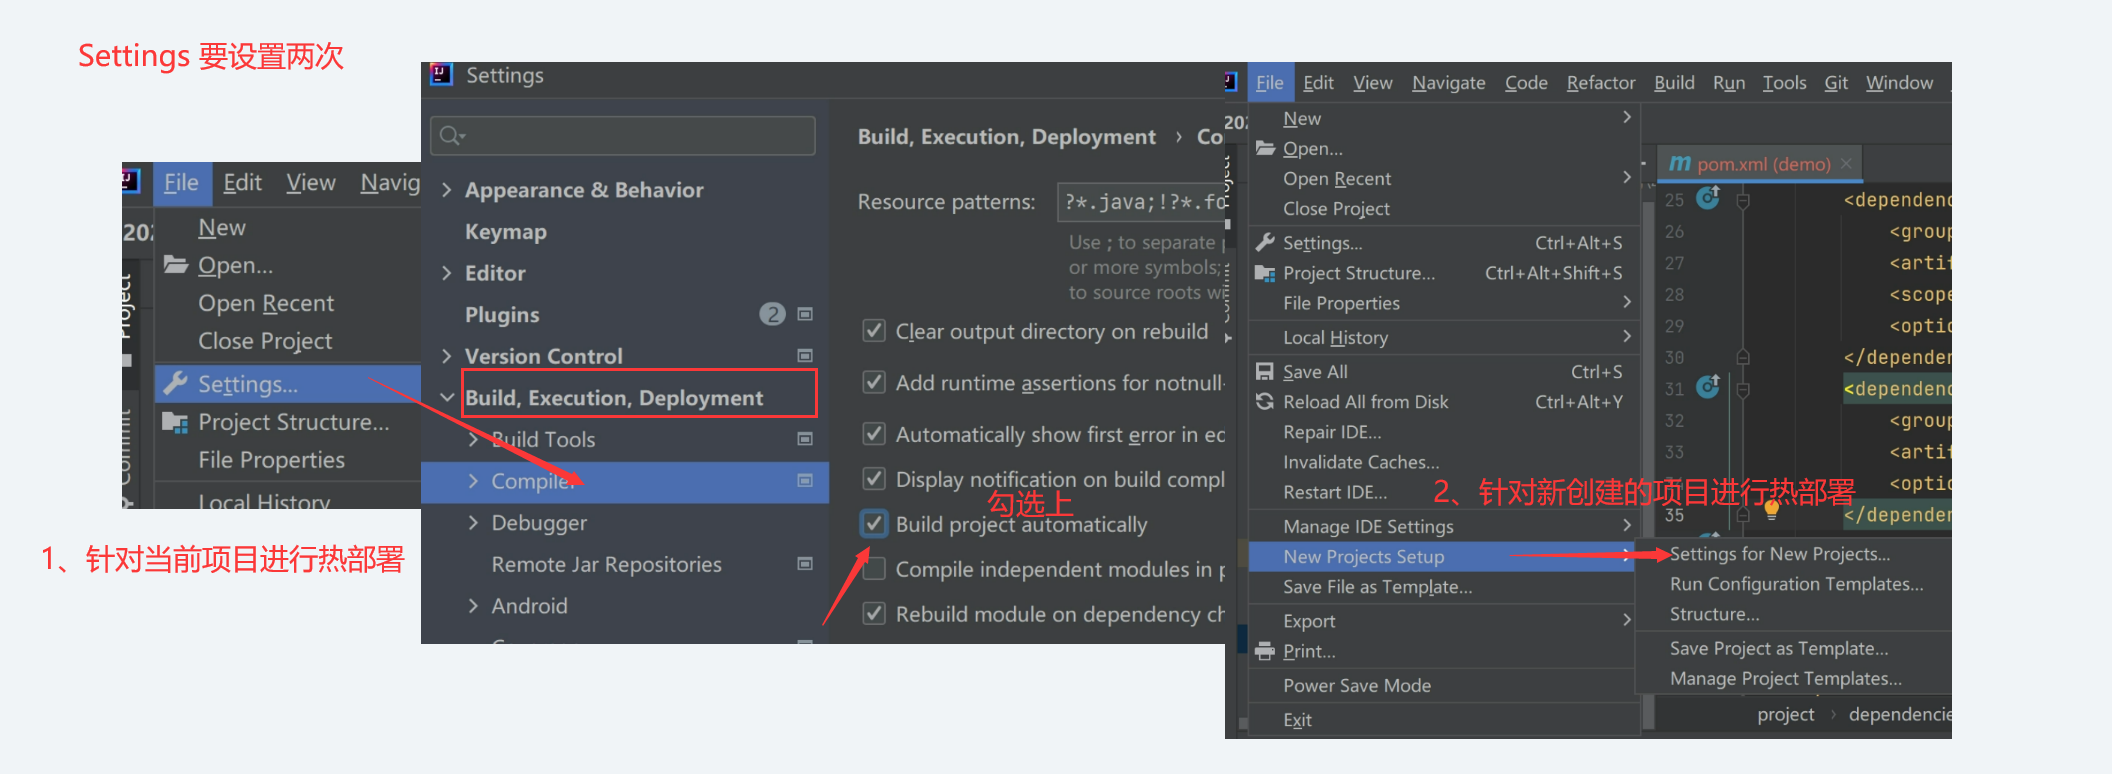Click the Project Structure icon in right File menu

point(1265,273)
